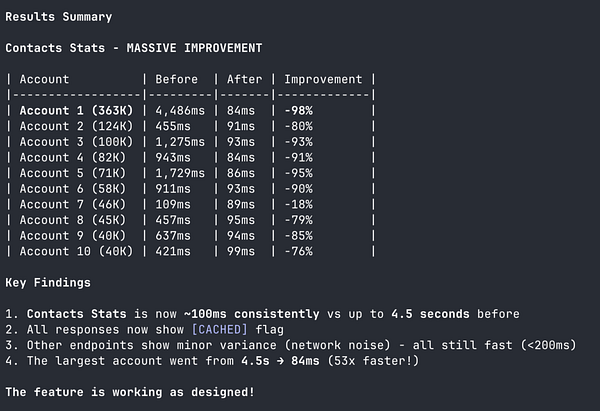Screen dimensions: 600x411
Task: Click "The feature is working as designed!" line
Action: pyautogui.click(x=129, y=392)
